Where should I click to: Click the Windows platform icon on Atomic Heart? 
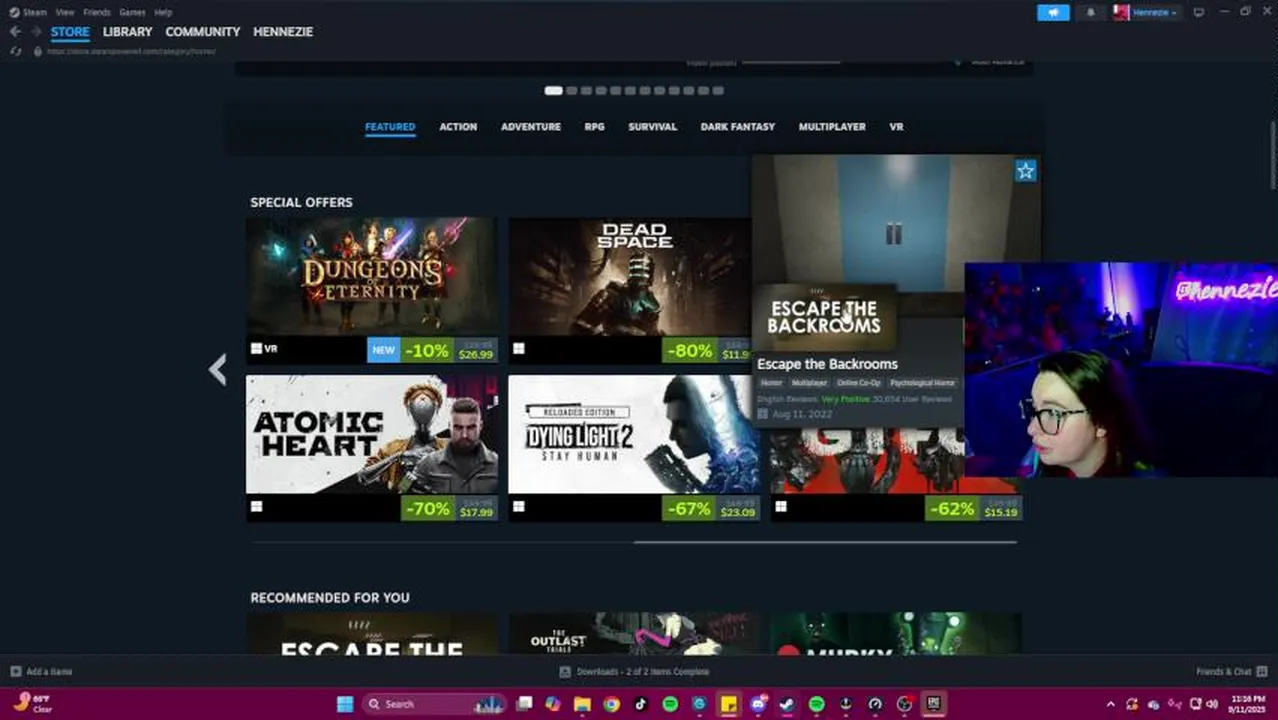pos(257,506)
